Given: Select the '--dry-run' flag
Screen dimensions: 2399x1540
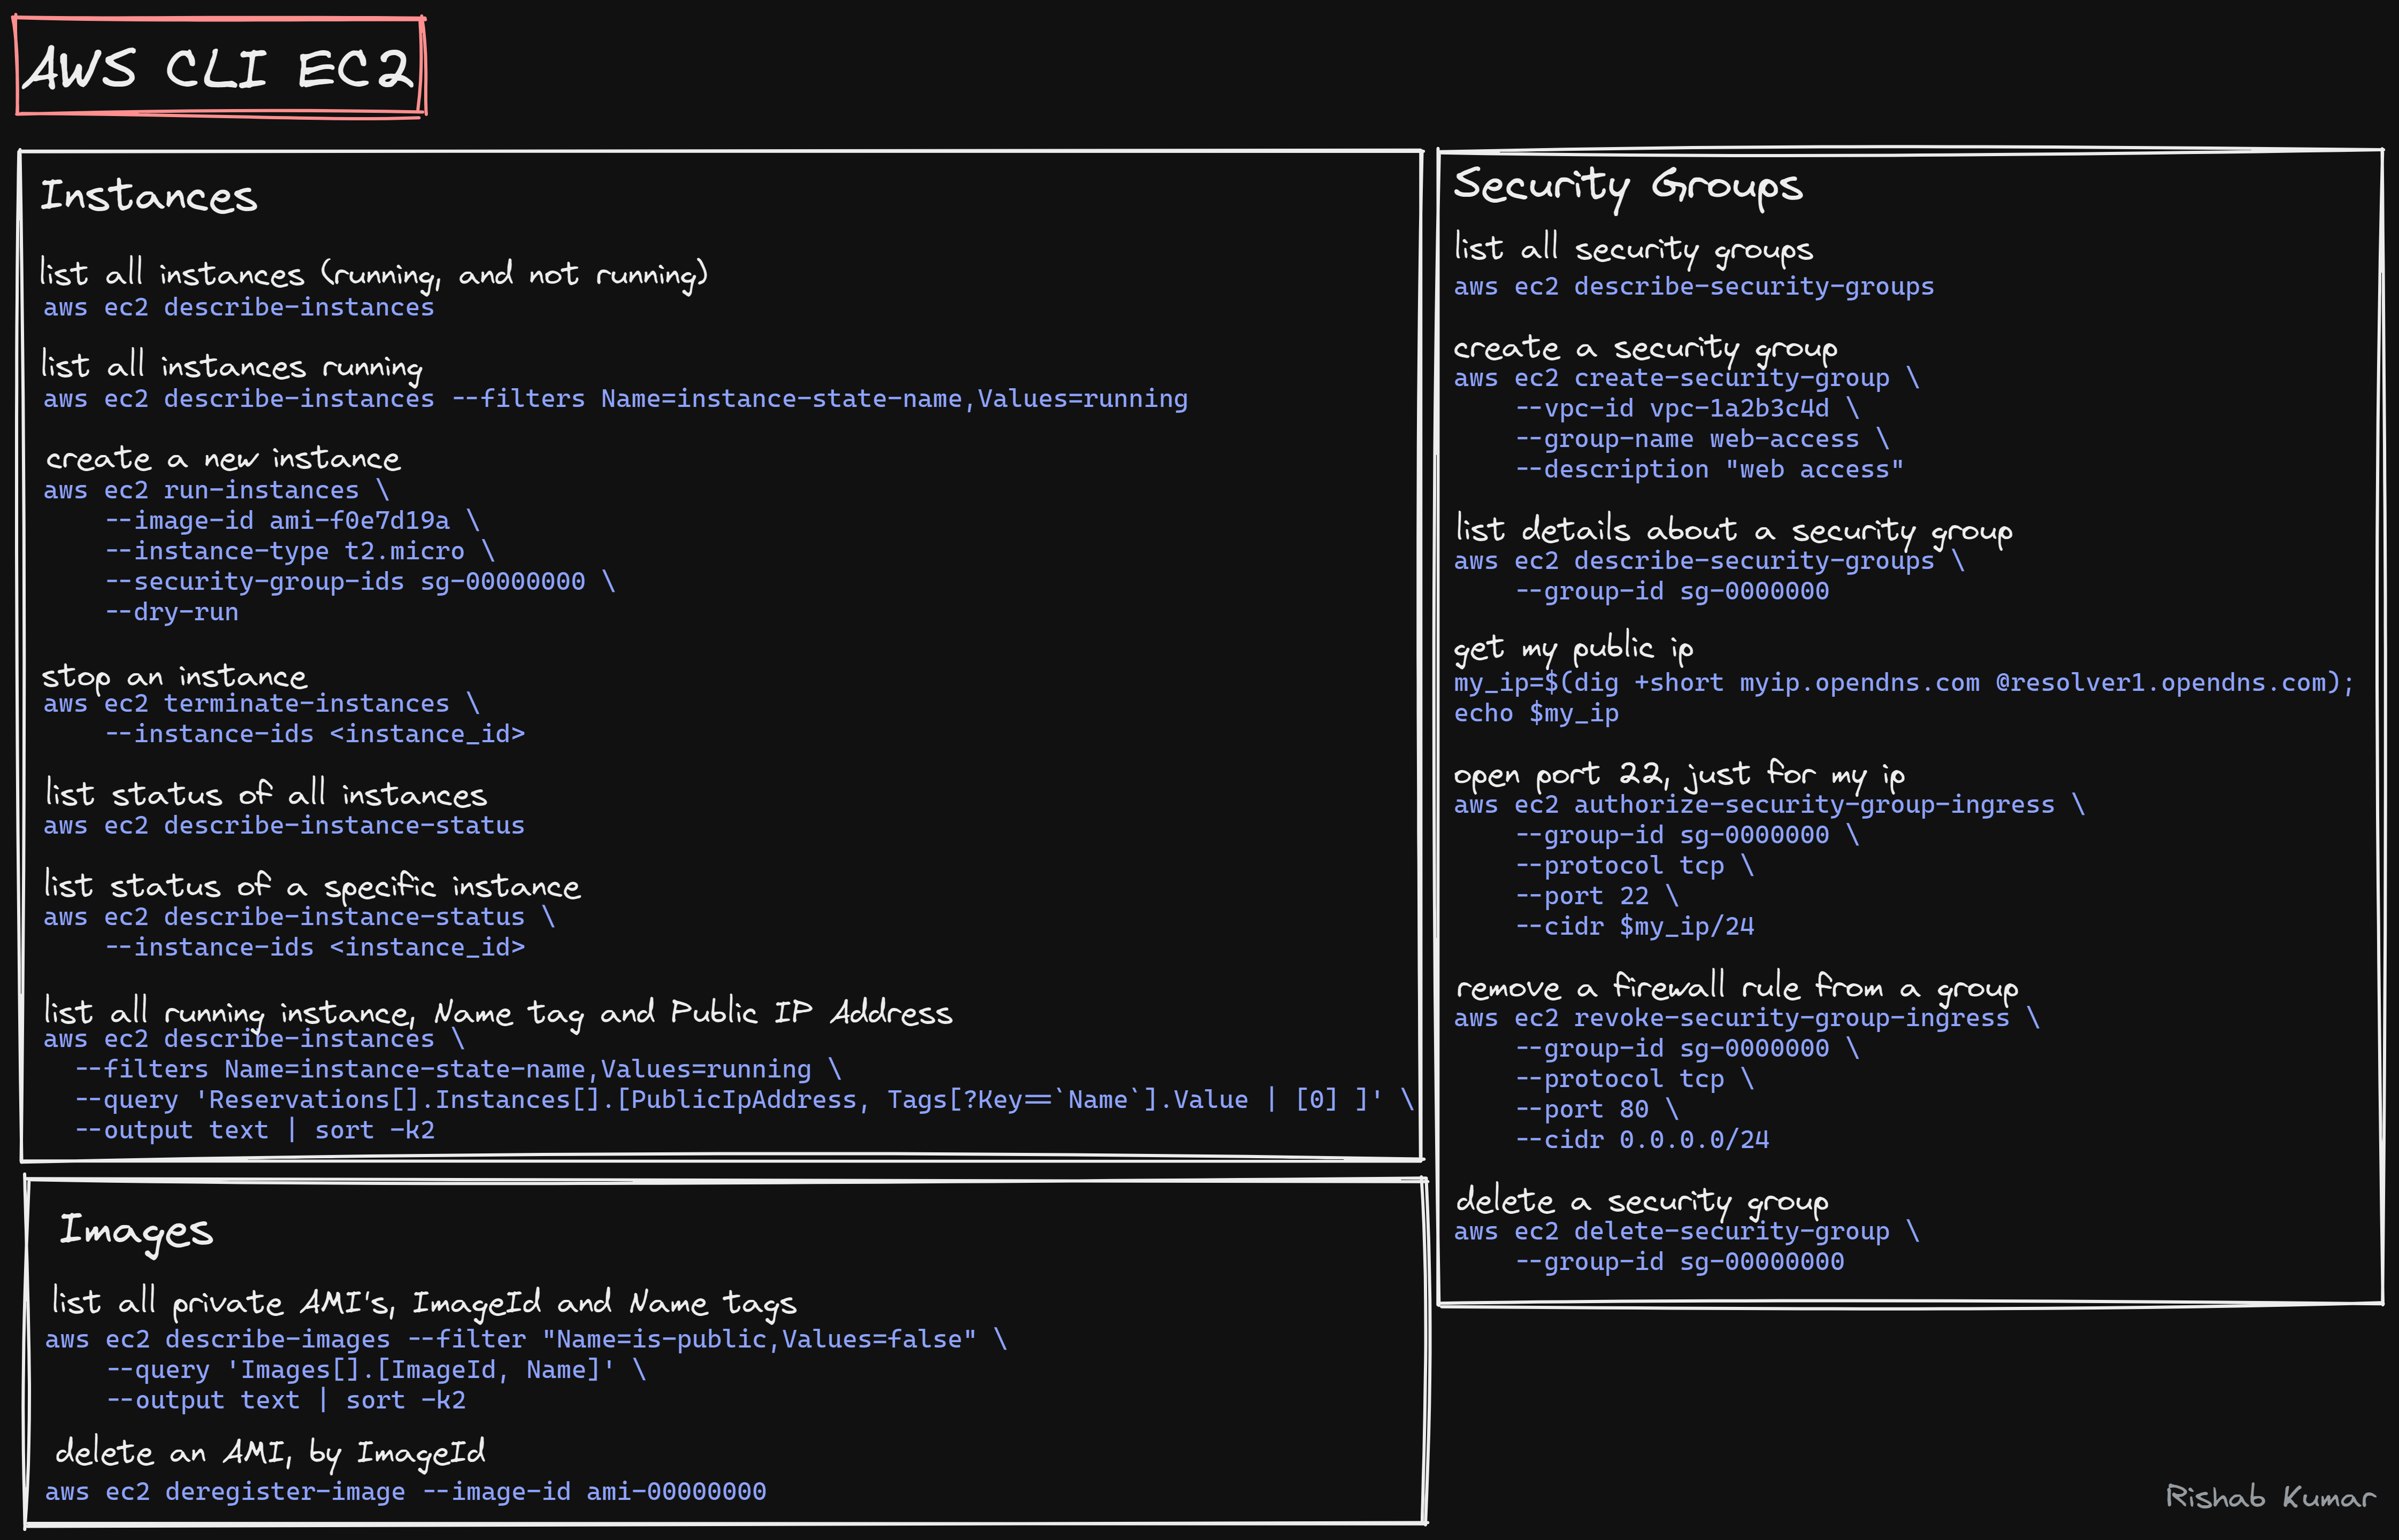Looking at the screenshot, I should point(172,612).
